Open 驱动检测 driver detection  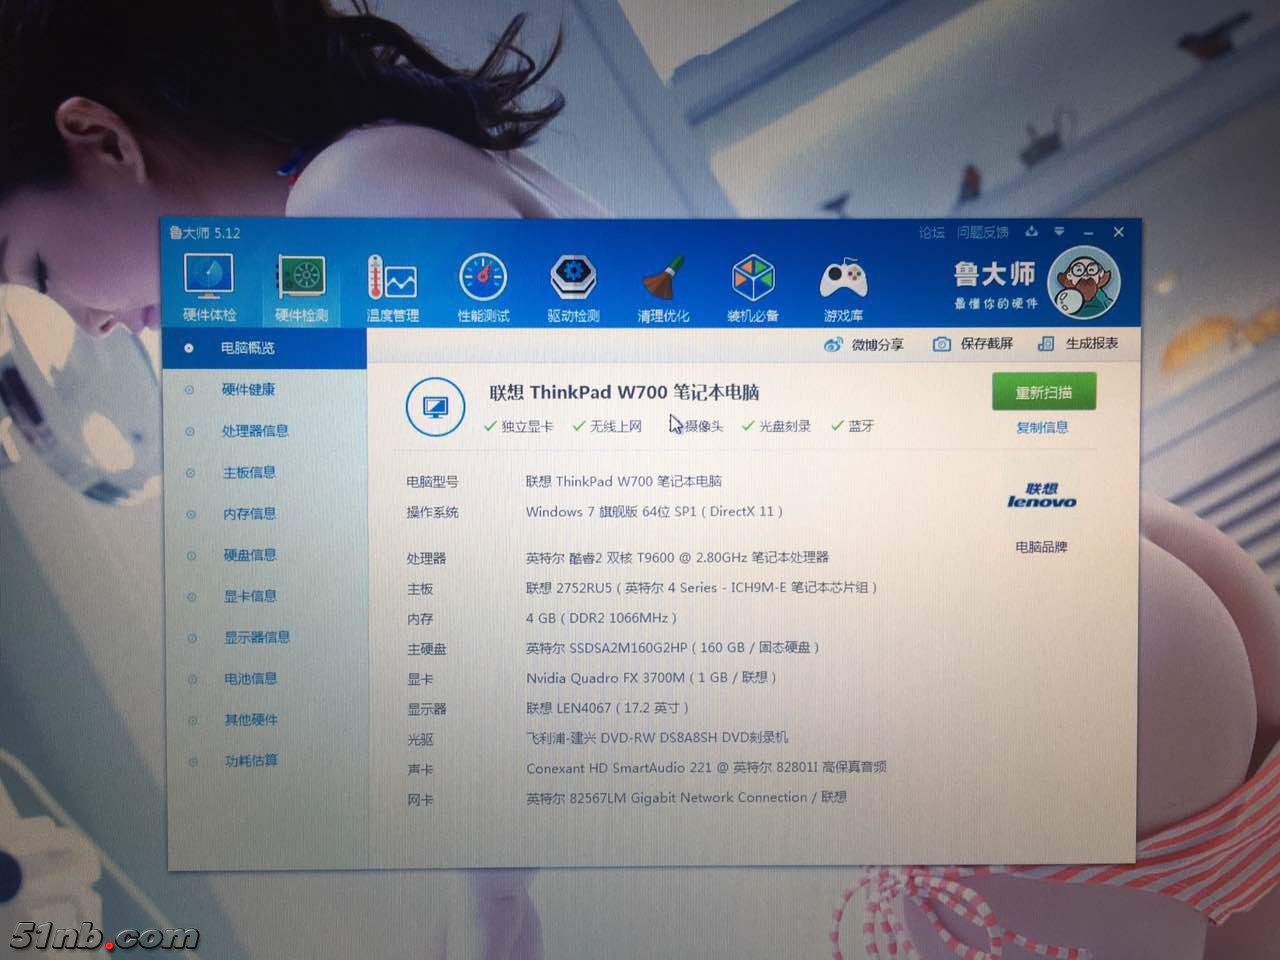[x=573, y=285]
